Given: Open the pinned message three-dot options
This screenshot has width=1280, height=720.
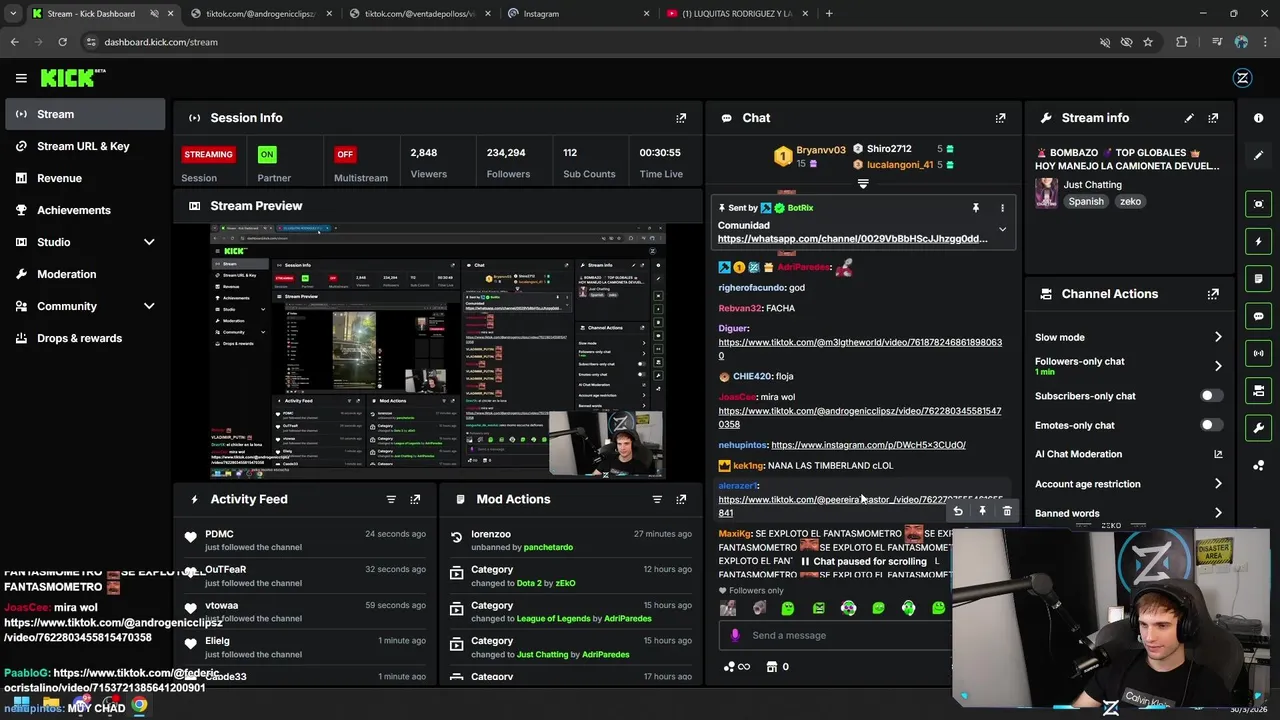Looking at the screenshot, I should (x=1002, y=208).
